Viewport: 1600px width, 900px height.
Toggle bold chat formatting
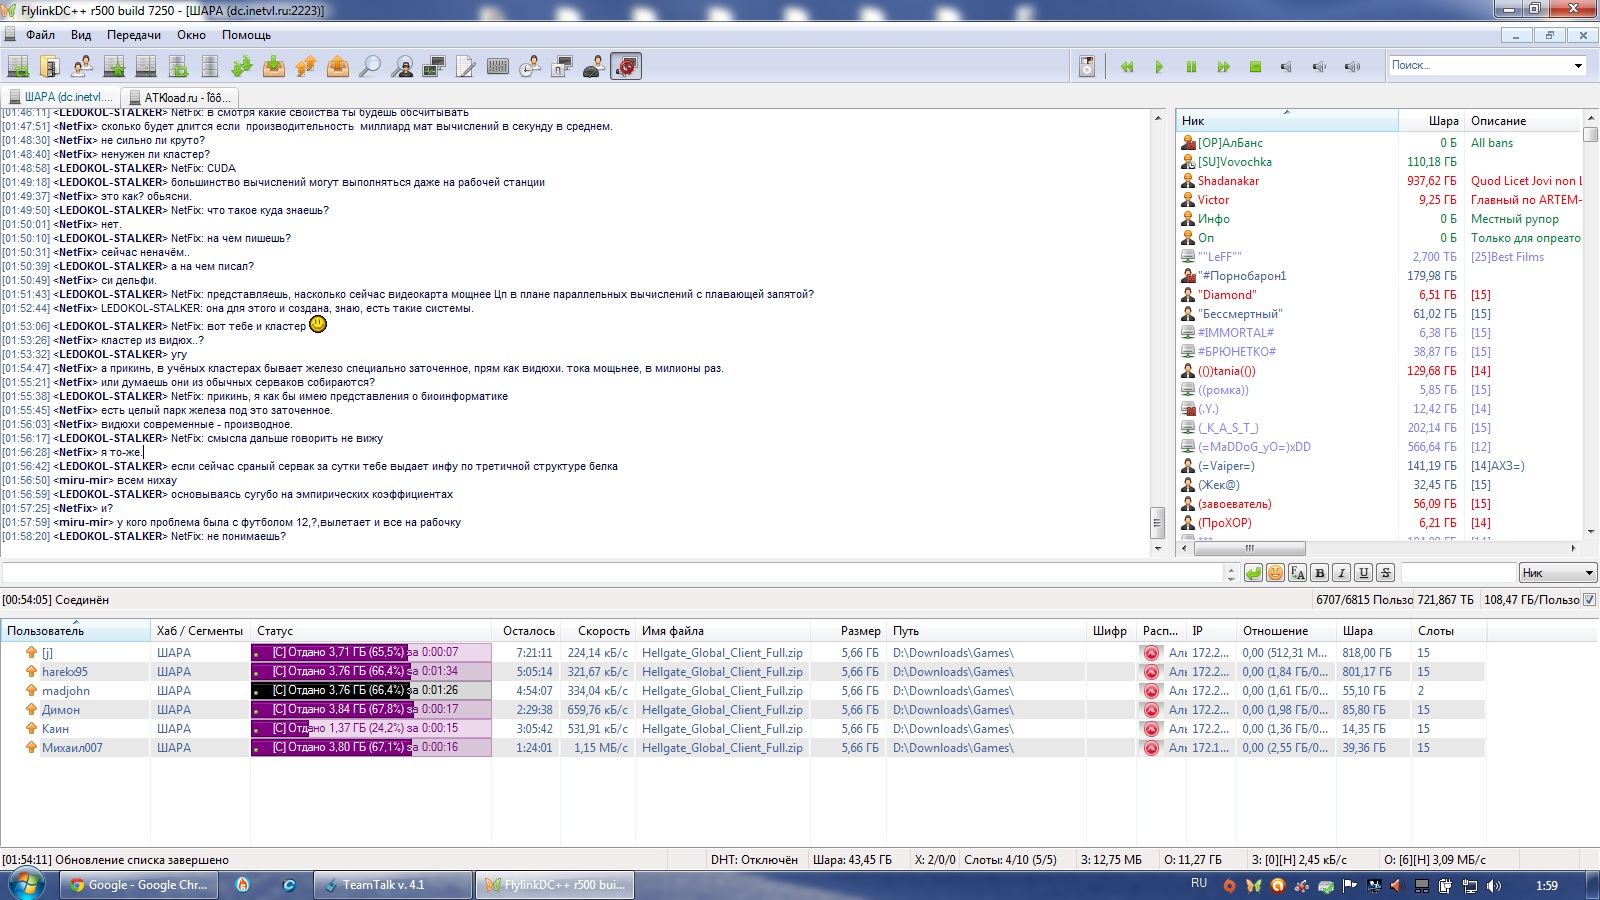tap(1319, 573)
